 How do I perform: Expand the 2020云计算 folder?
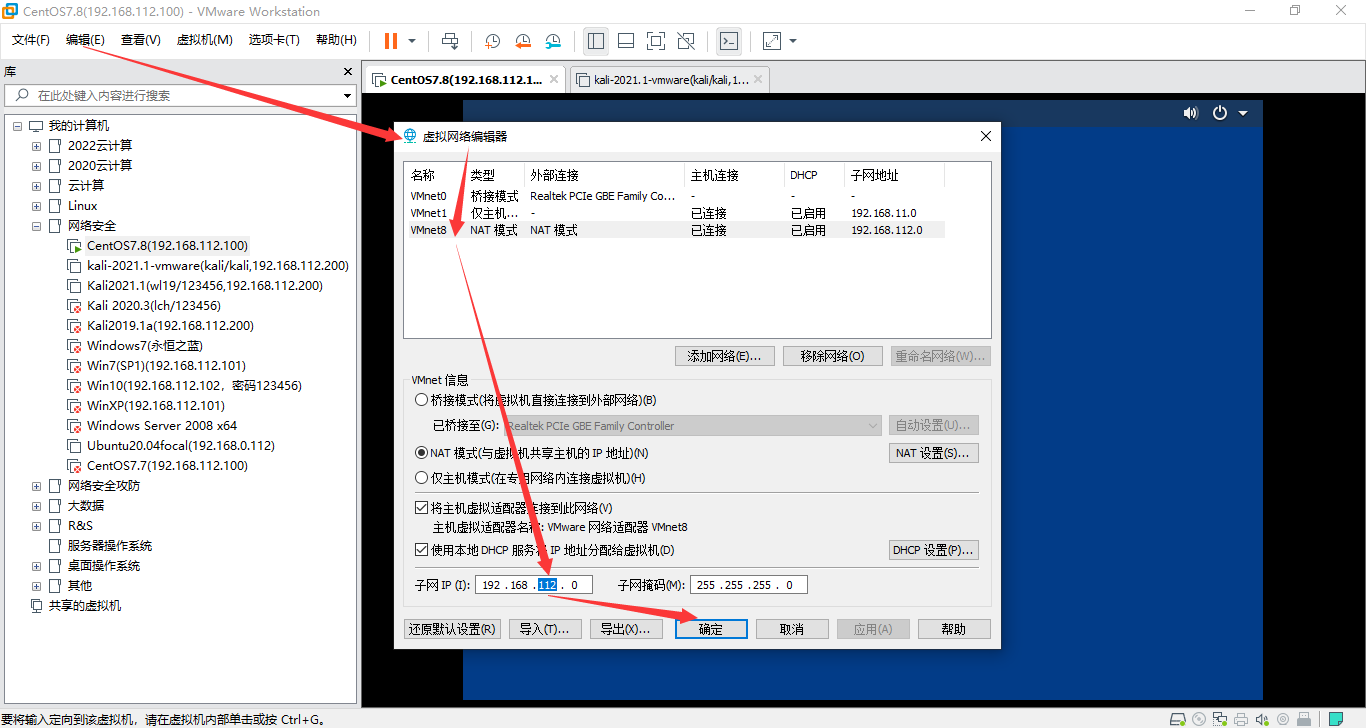pyautogui.click(x=37, y=166)
